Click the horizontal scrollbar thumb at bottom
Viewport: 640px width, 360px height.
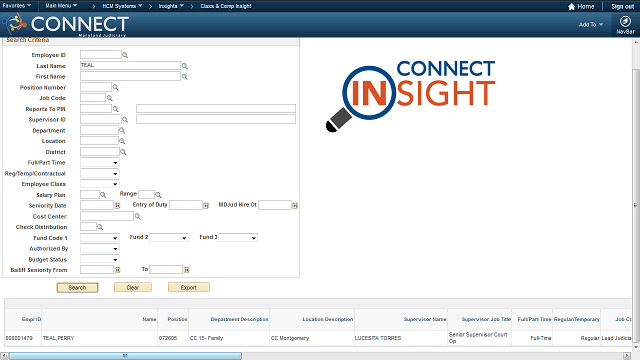pyautogui.click(x=125, y=356)
